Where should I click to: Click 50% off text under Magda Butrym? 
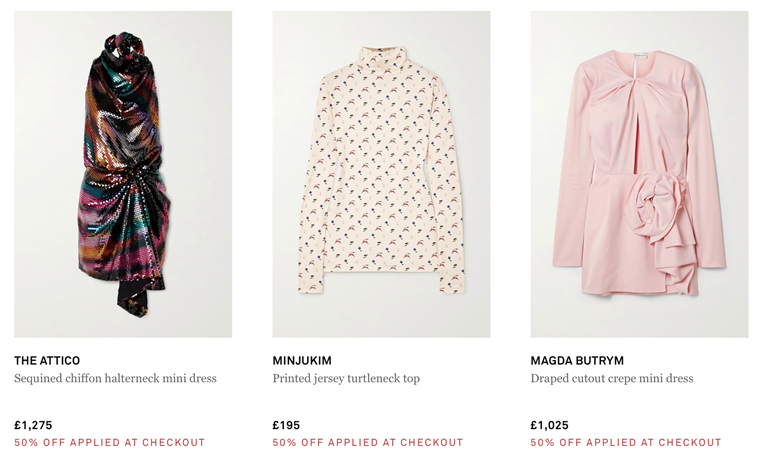[x=625, y=443]
